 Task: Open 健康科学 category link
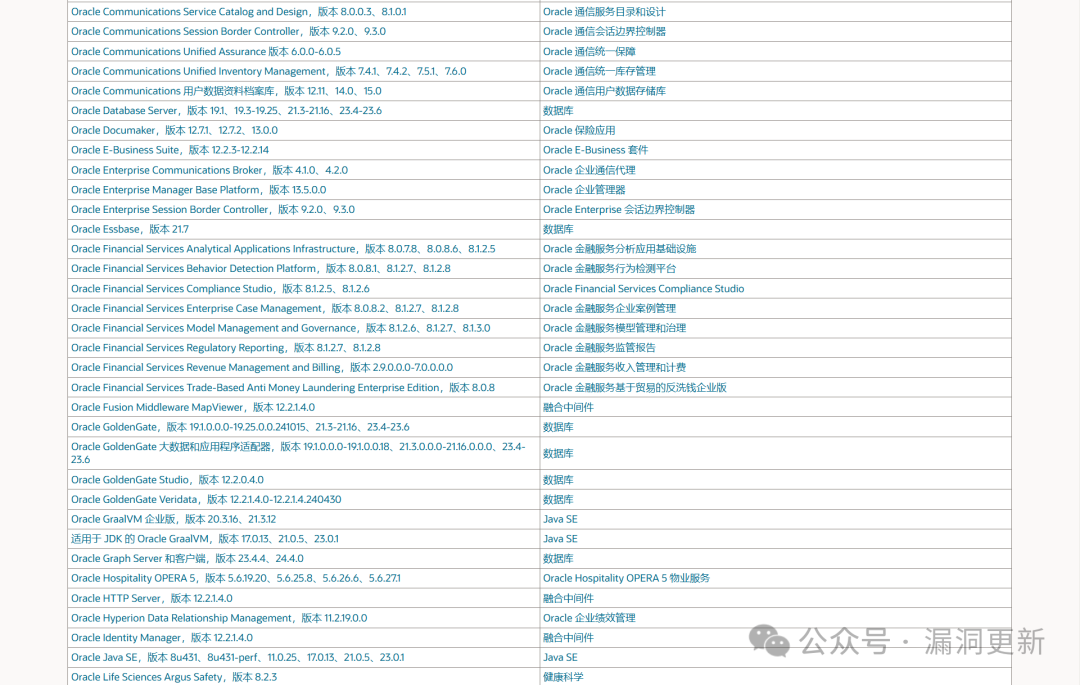pos(563,677)
